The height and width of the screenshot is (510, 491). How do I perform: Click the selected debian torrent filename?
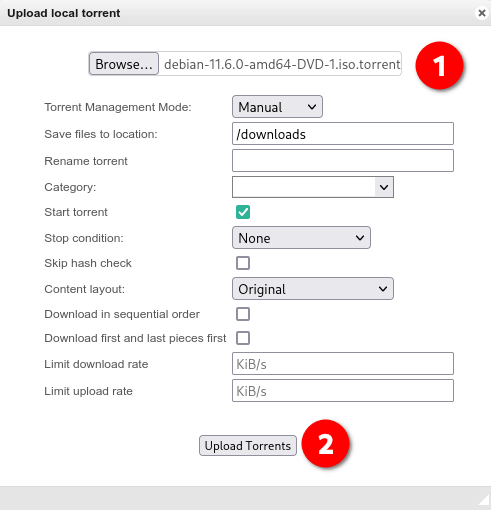point(282,64)
